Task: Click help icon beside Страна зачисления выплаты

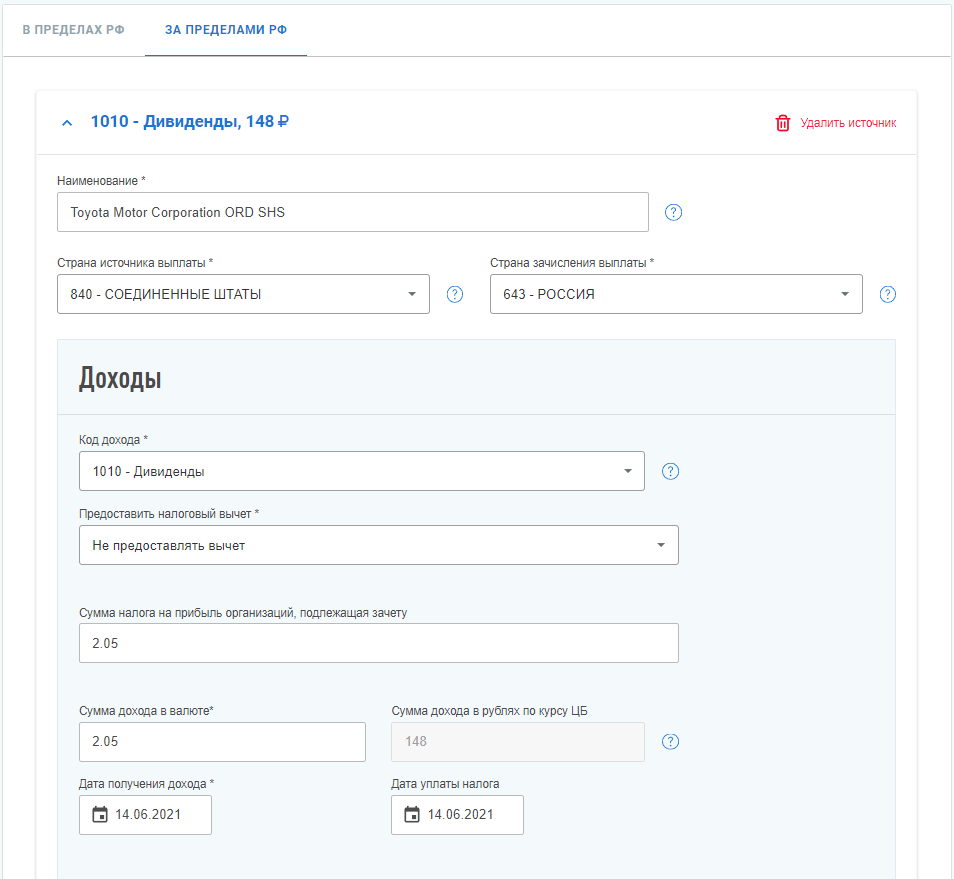Action: tap(887, 294)
